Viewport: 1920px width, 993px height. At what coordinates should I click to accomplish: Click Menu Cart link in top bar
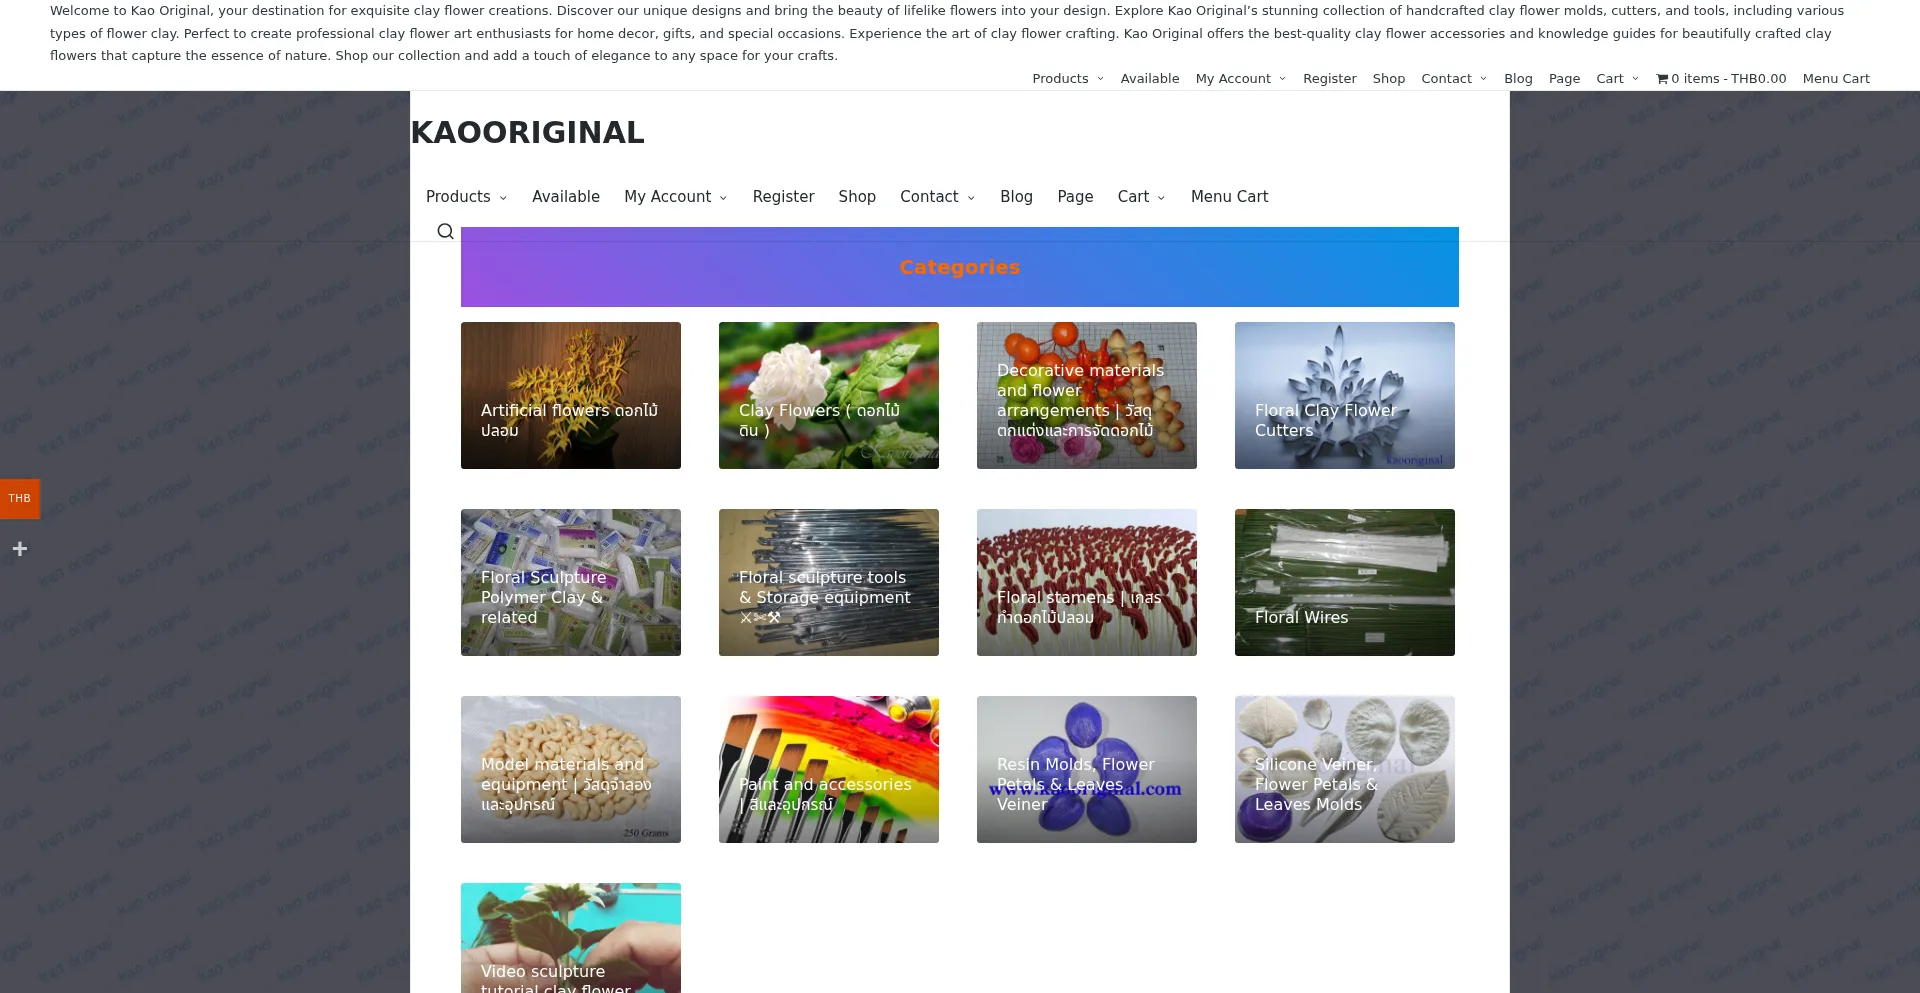(x=1836, y=79)
